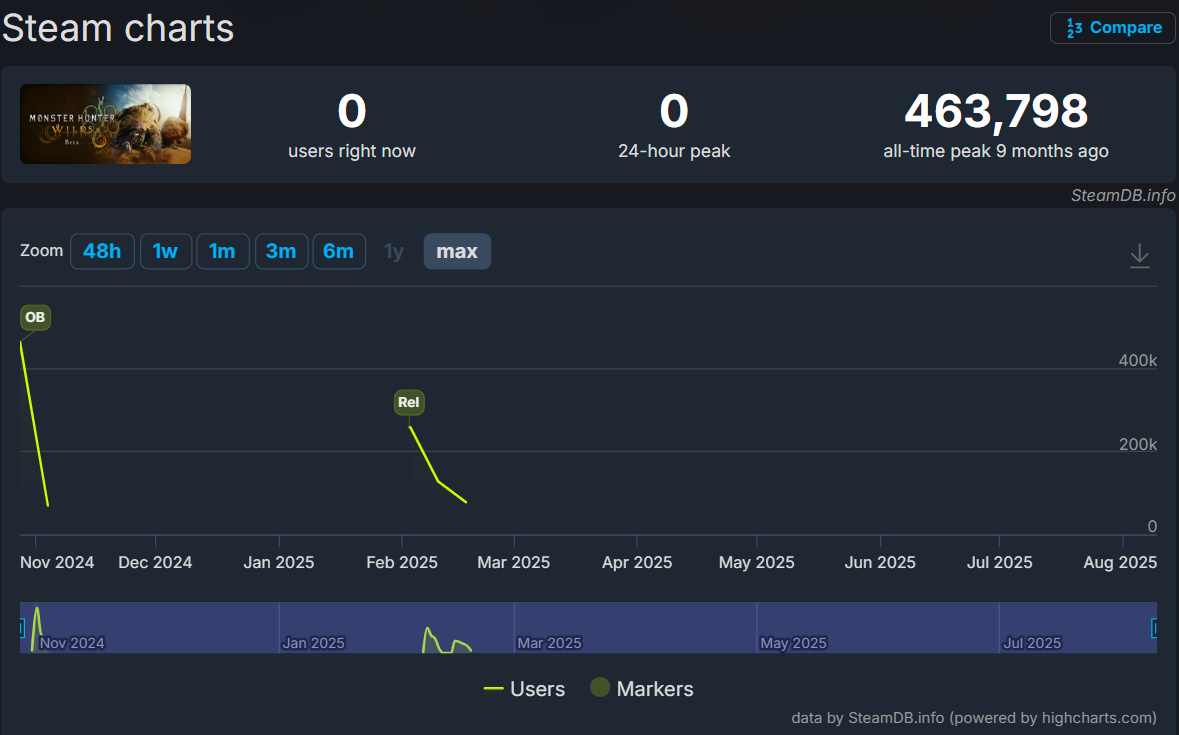Click the 'all-time peak 9 months ago' label
Viewport: 1179px width, 735px height.
tap(996, 151)
